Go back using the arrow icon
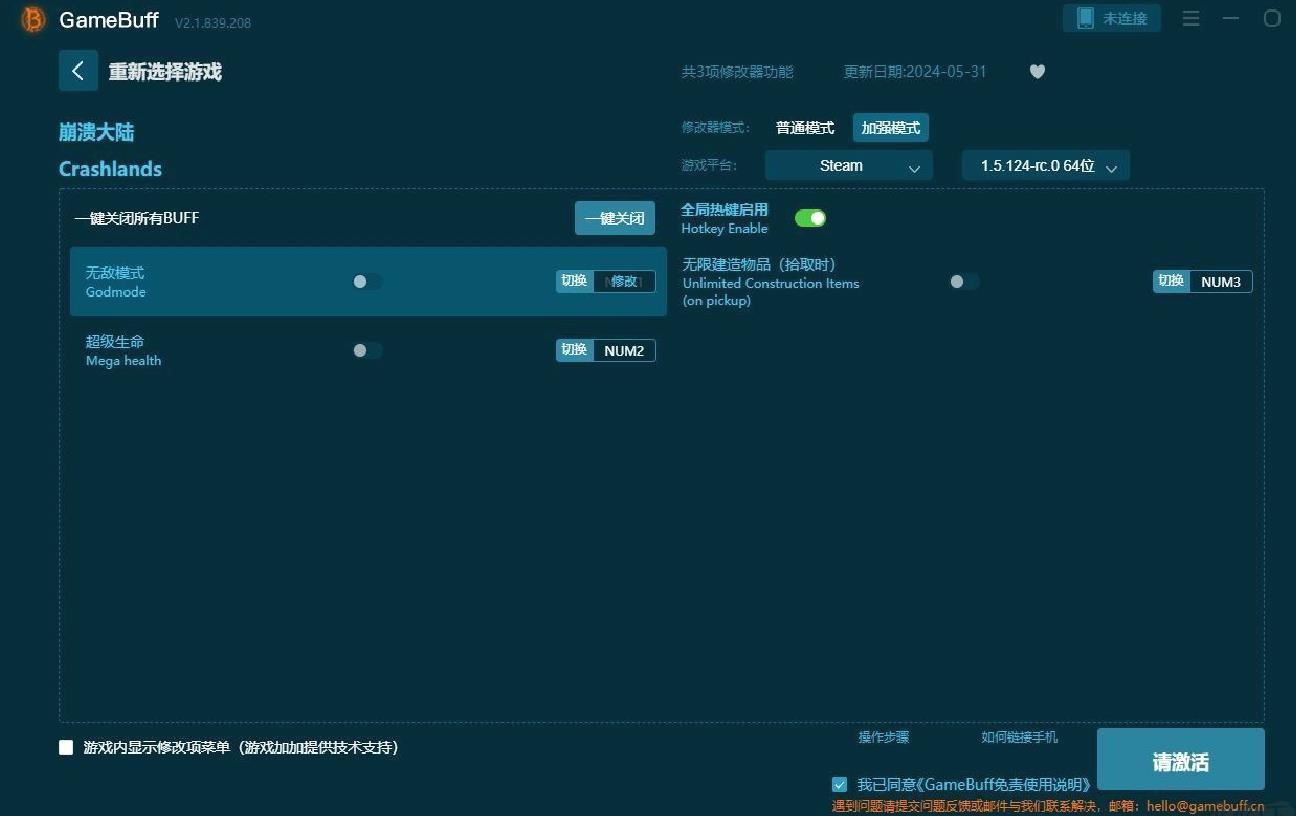 pyautogui.click(x=78, y=71)
